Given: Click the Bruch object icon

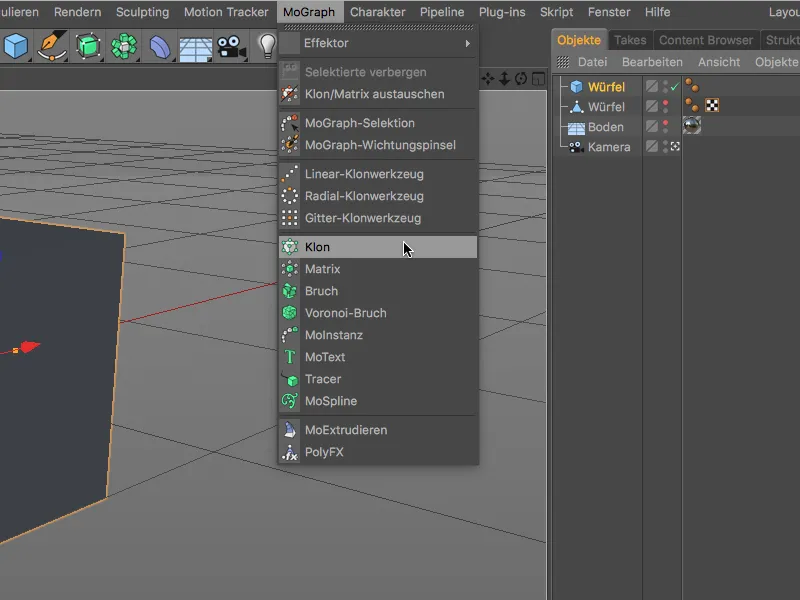Looking at the screenshot, I should click(289, 291).
